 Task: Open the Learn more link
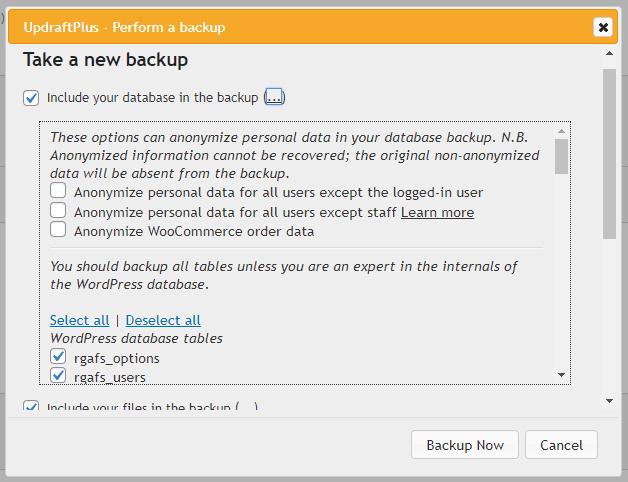click(x=437, y=212)
